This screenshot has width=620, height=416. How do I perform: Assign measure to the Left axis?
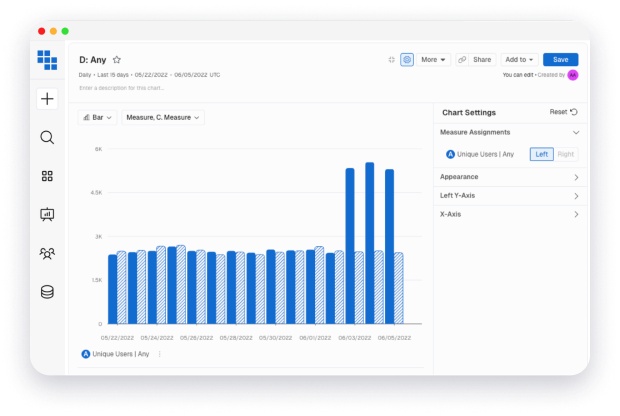tap(541, 154)
